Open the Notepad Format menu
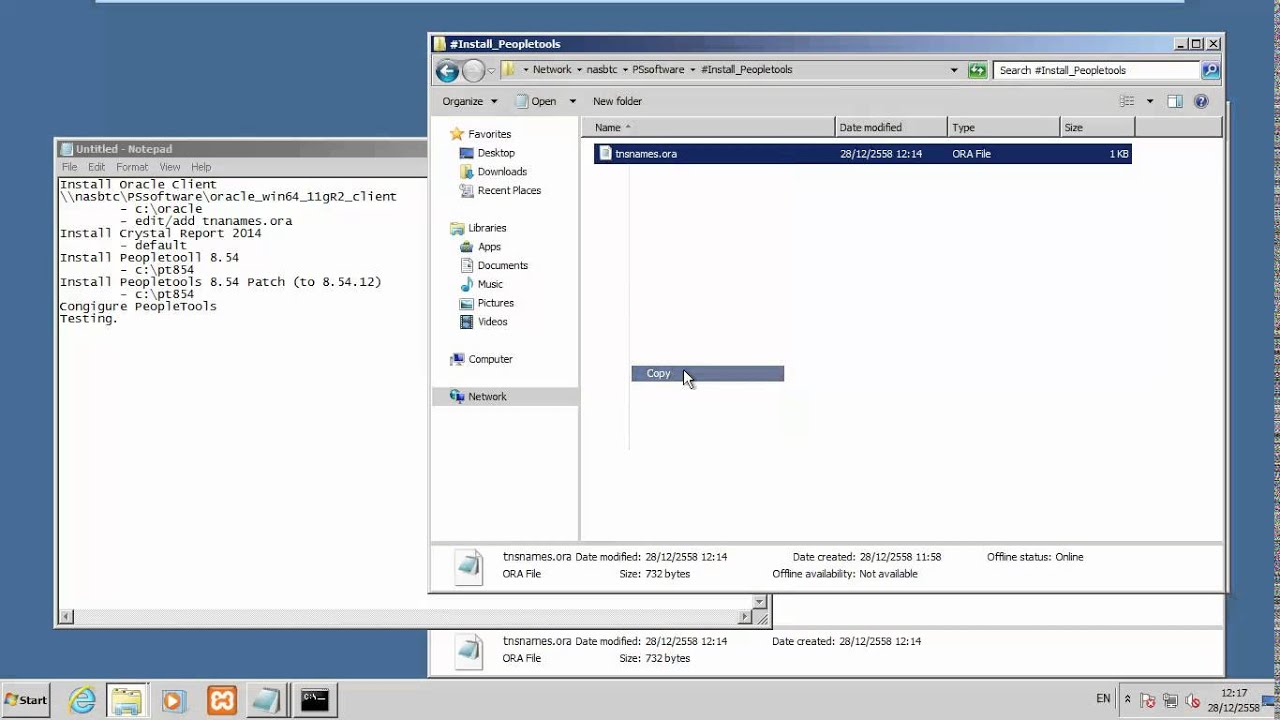The image size is (1280, 720). pyautogui.click(x=132, y=167)
